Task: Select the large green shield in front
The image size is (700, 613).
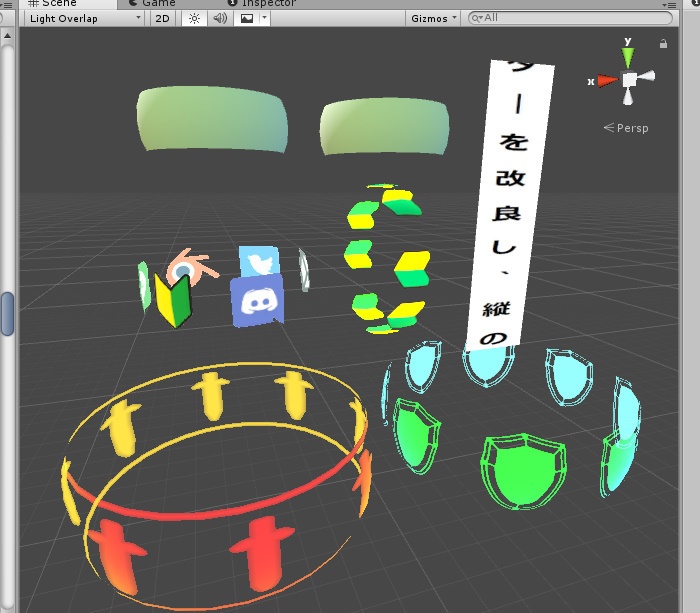Action: (523, 471)
